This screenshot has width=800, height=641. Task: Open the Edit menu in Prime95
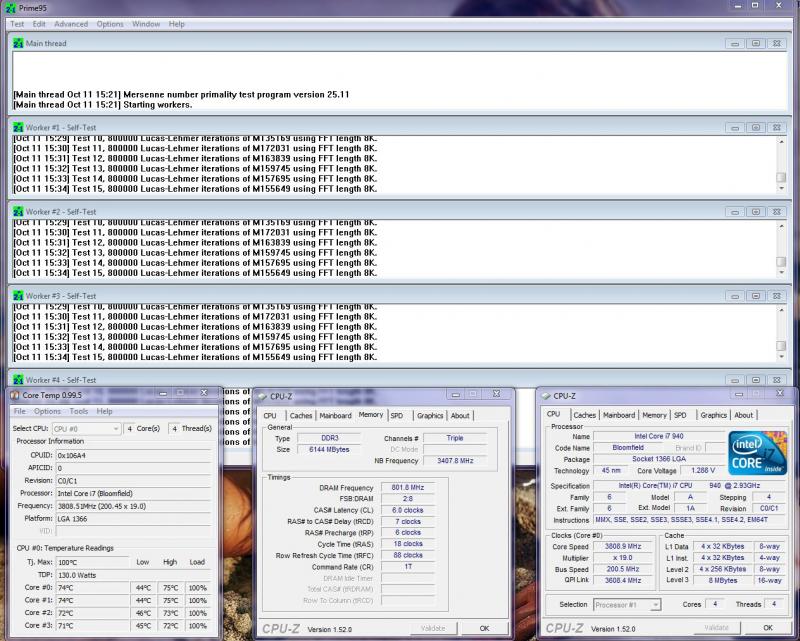click(39, 24)
